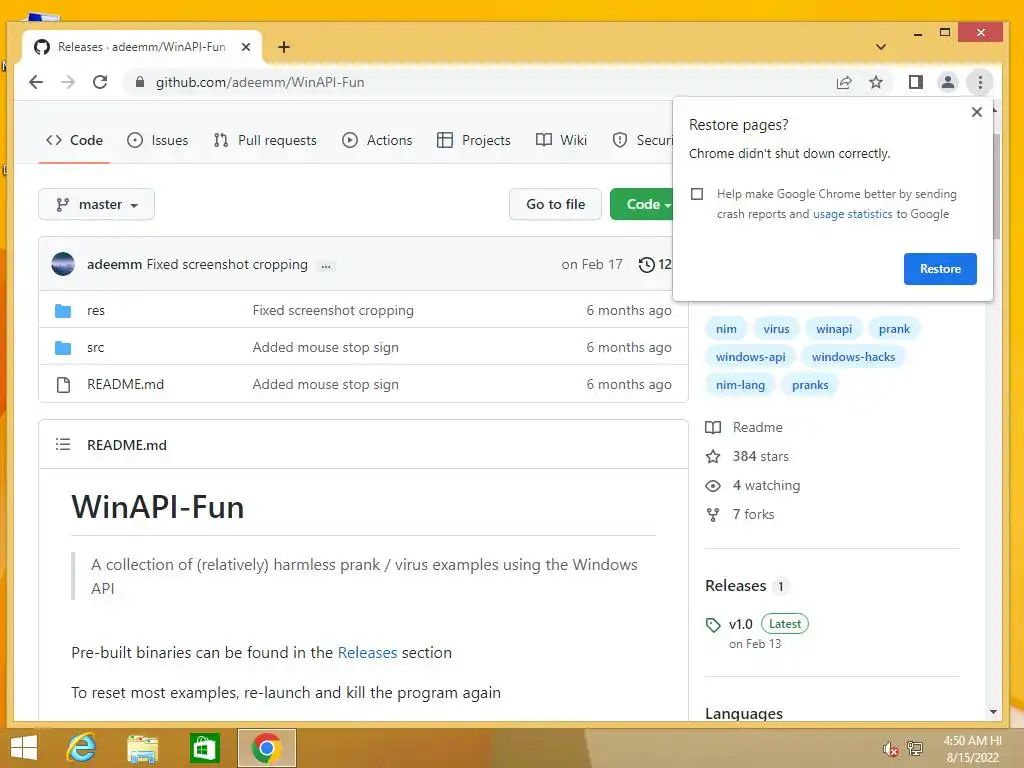1024x768 pixels.
Task: Open the Projects tab
Action: (x=473, y=140)
